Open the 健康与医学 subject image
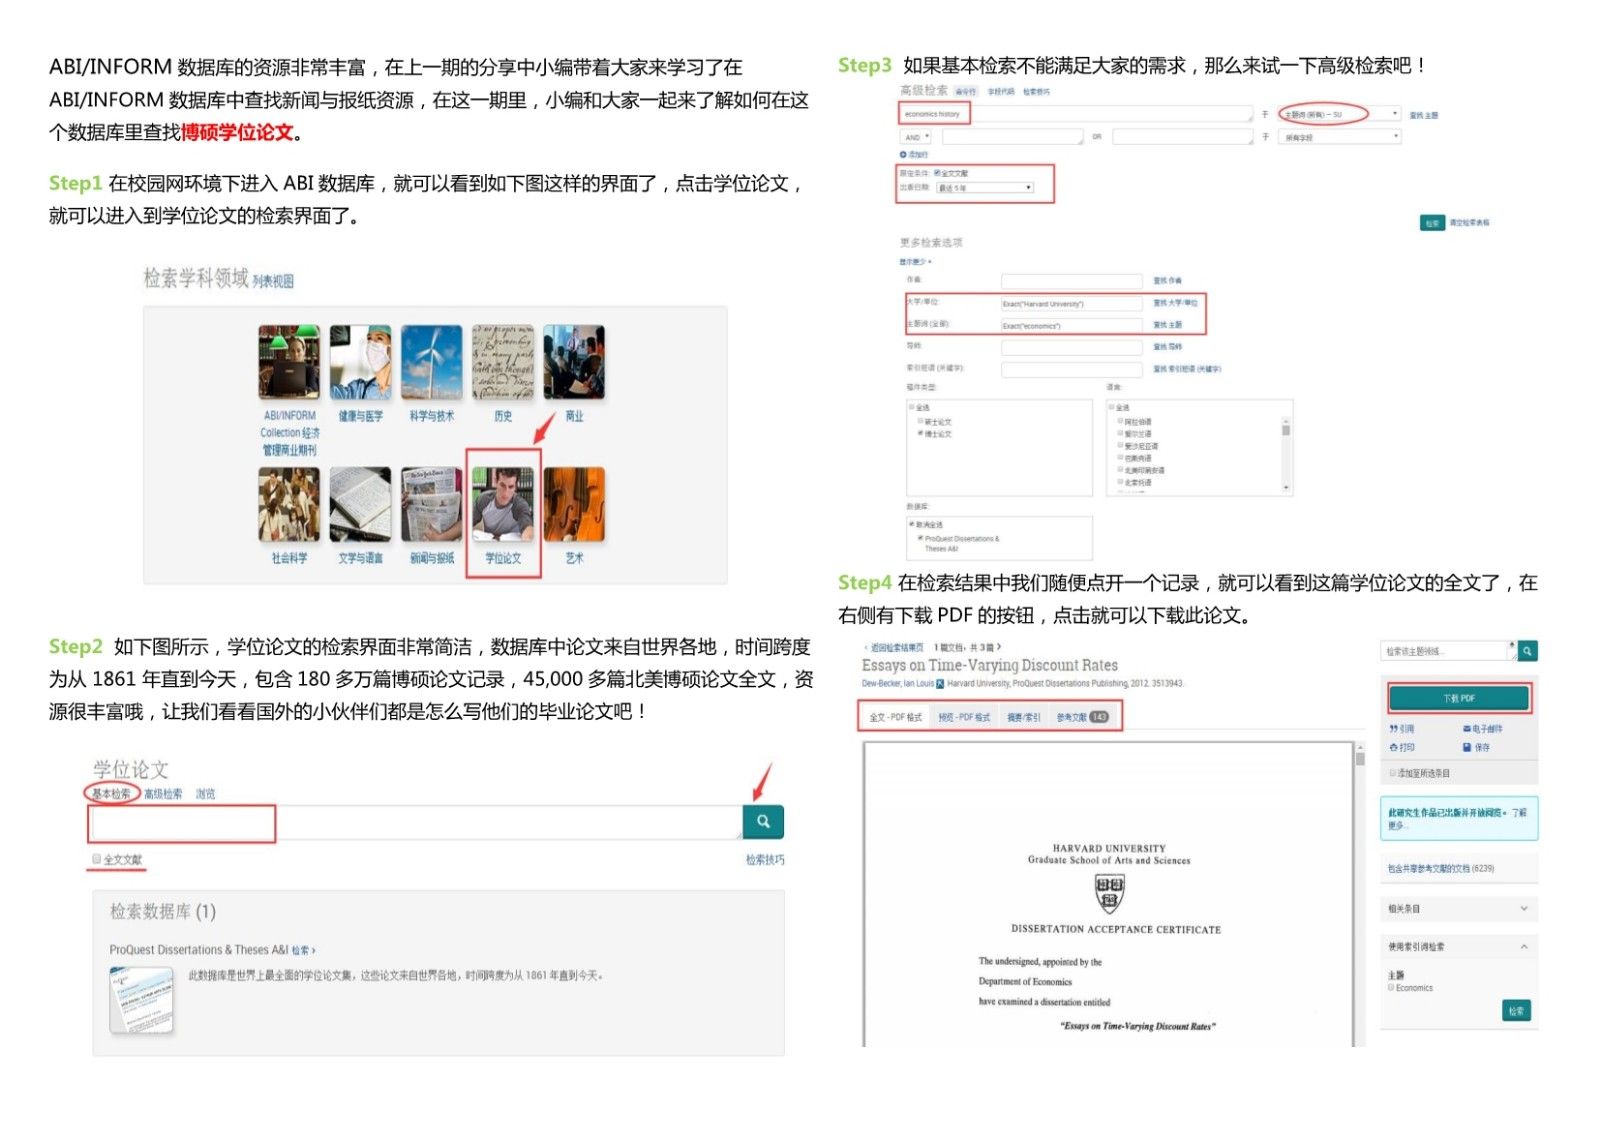Screen dimensions: 1600x1131 (360, 362)
